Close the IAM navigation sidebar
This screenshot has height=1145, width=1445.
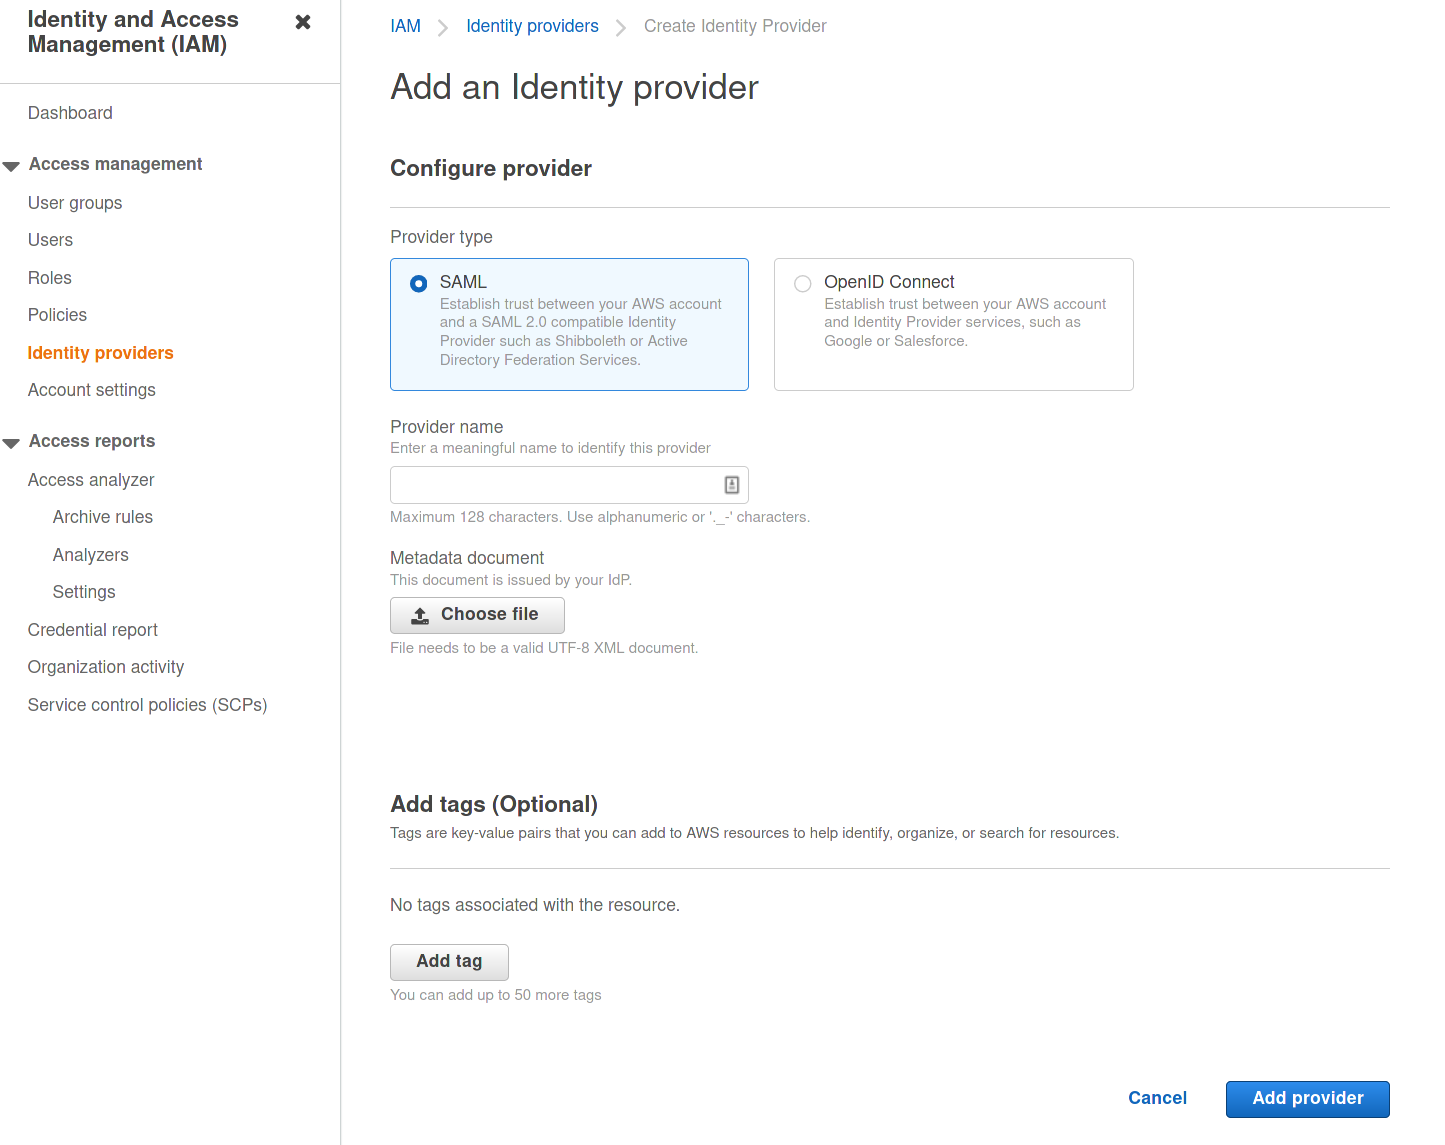[x=303, y=22]
